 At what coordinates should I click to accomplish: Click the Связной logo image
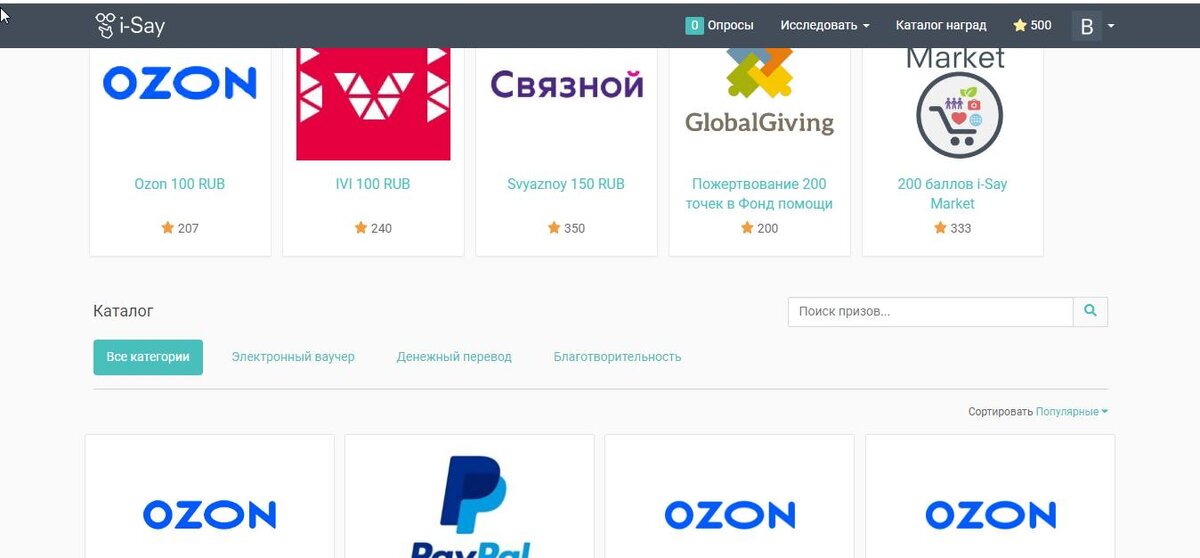[566, 84]
